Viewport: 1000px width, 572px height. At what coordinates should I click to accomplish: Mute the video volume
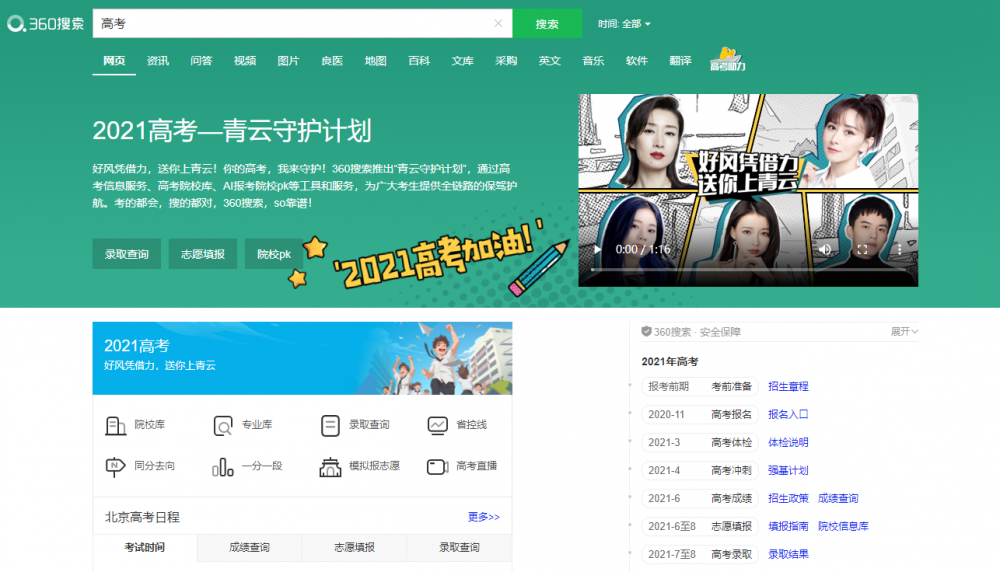click(825, 249)
